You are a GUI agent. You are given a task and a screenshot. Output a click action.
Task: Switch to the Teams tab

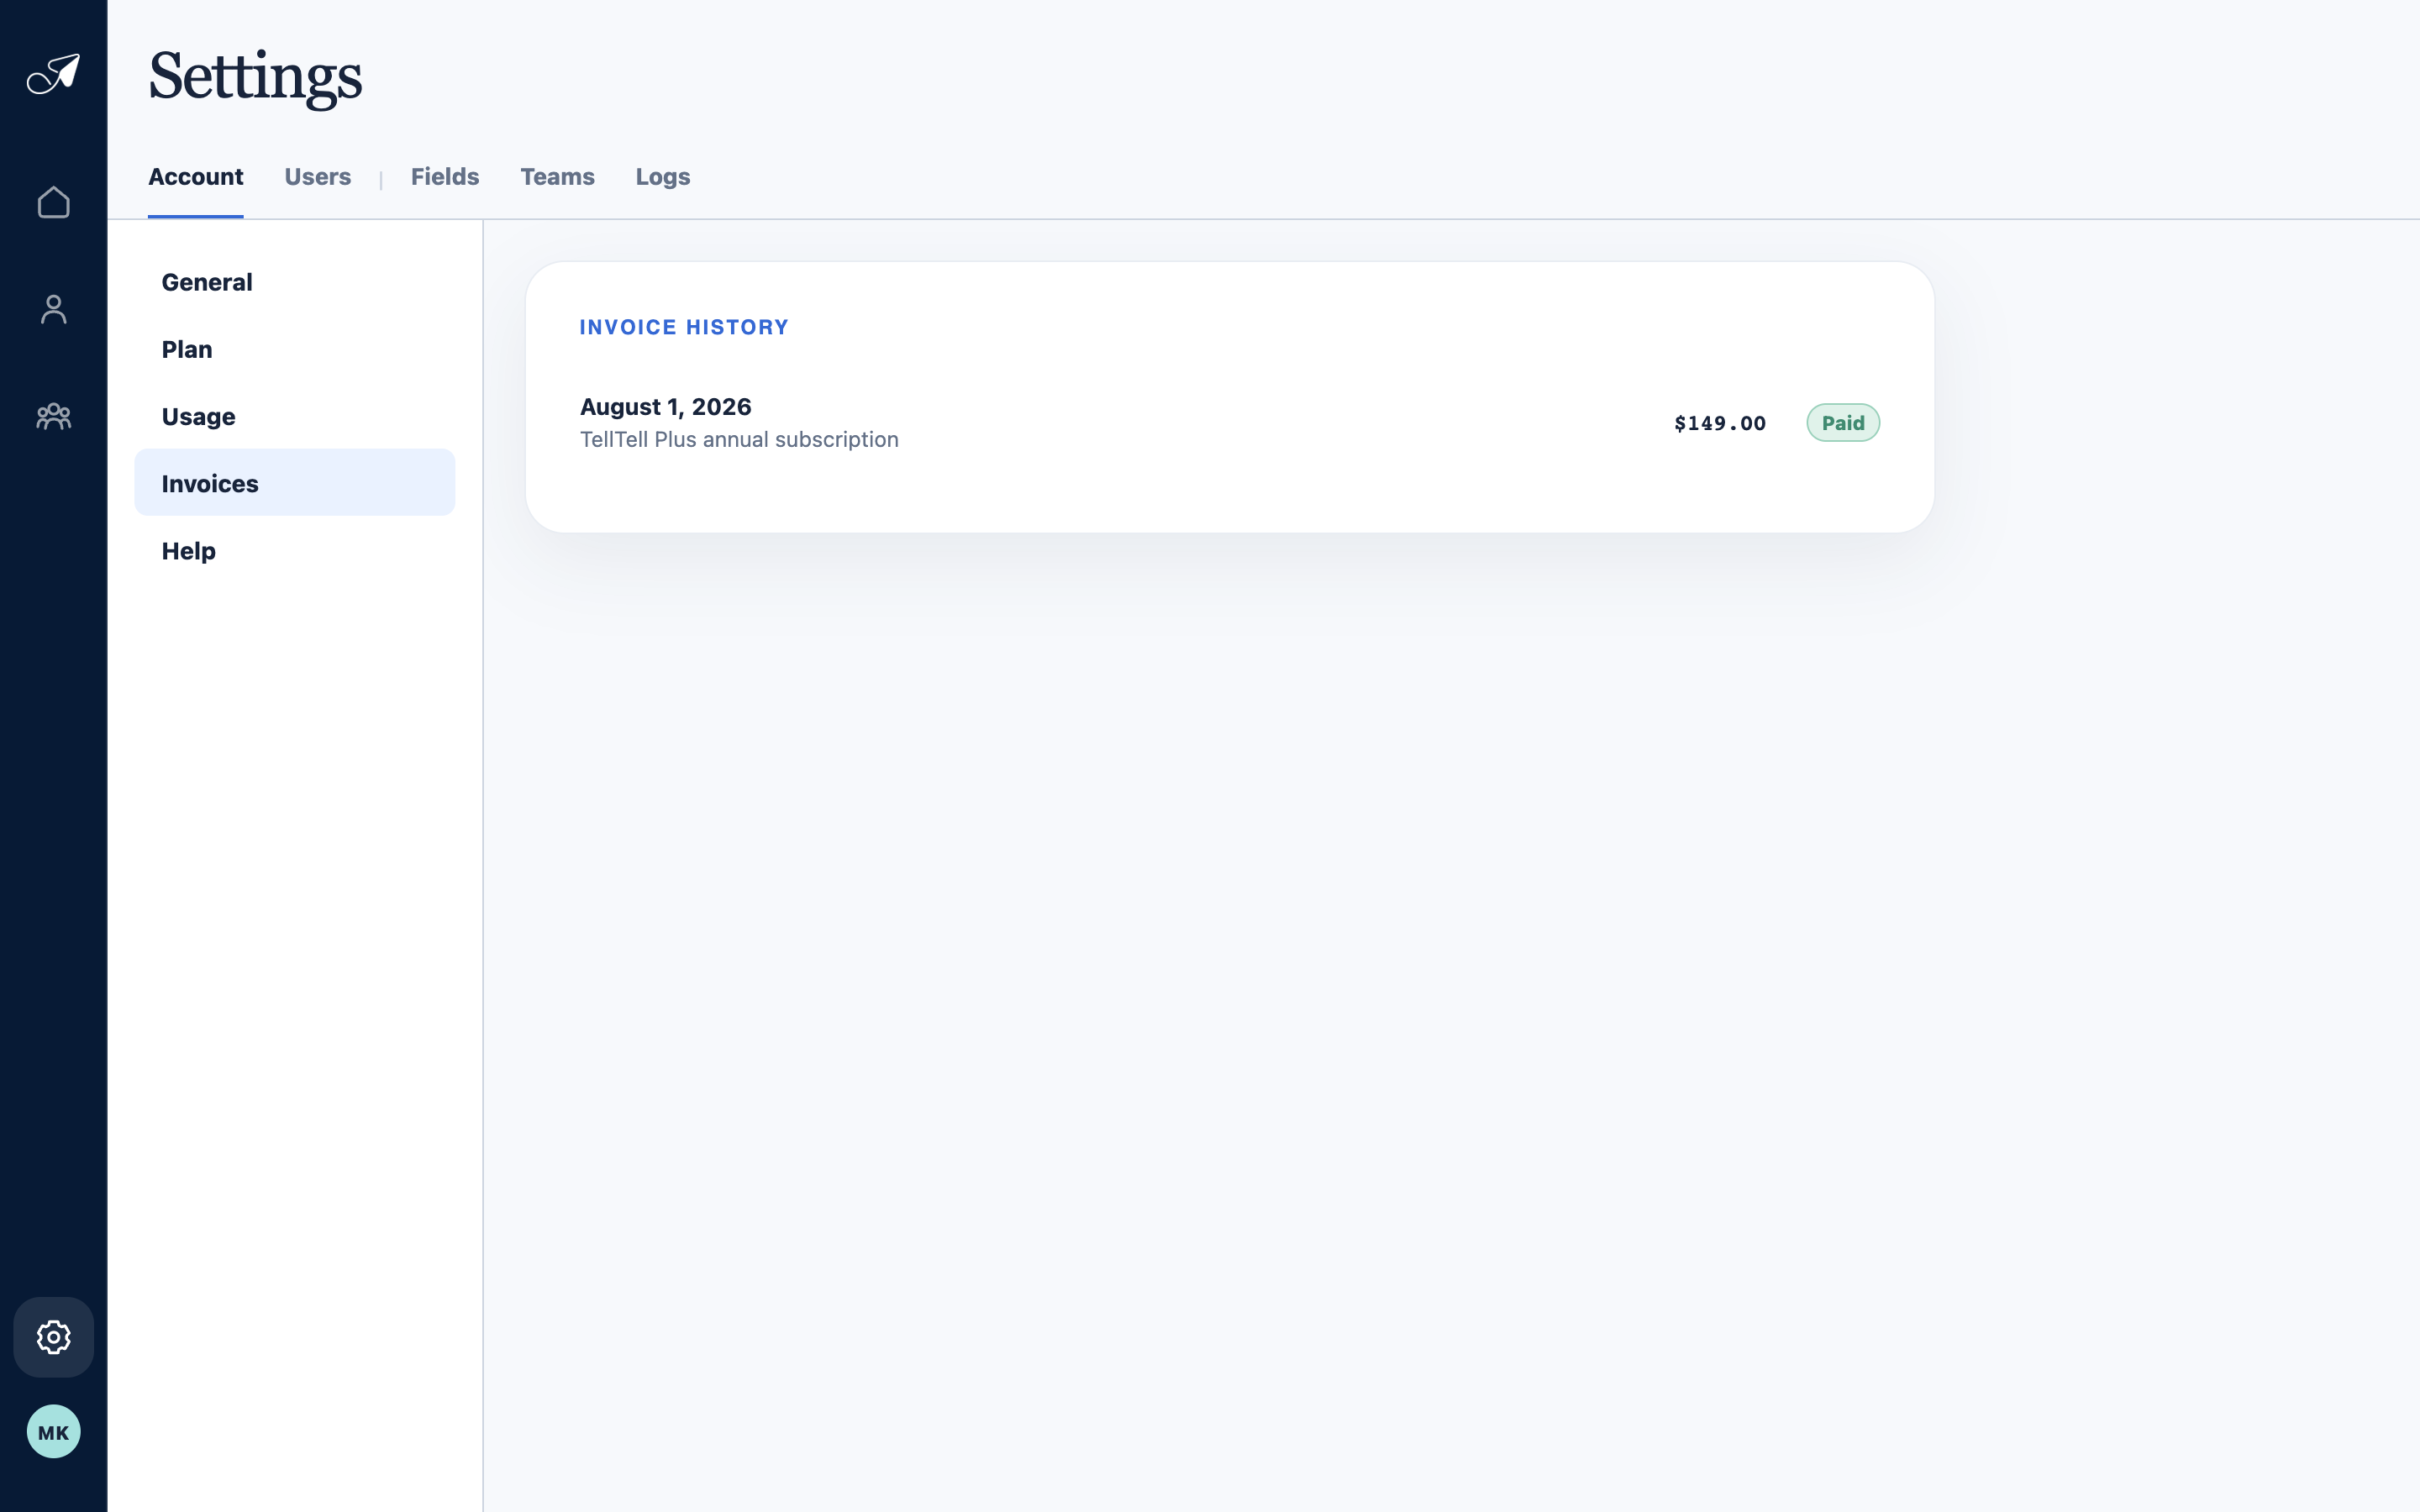pyautogui.click(x=557, y=177)
